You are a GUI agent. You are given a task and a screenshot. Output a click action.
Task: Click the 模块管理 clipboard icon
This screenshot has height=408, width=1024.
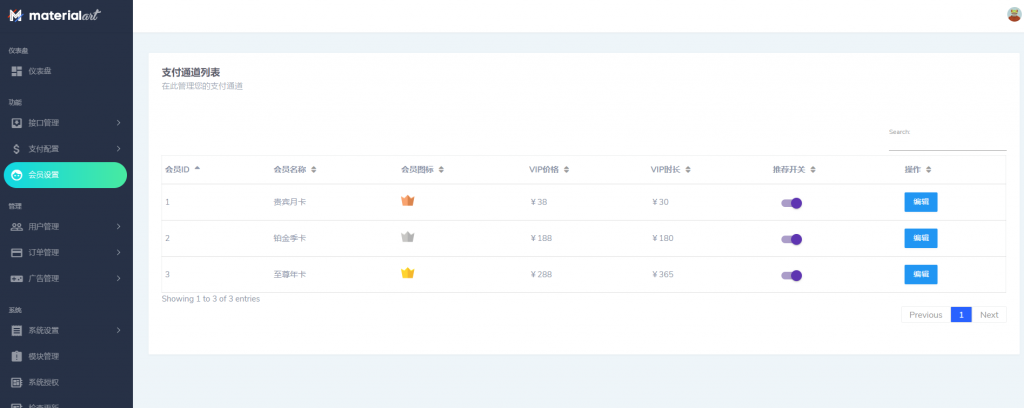17,356
